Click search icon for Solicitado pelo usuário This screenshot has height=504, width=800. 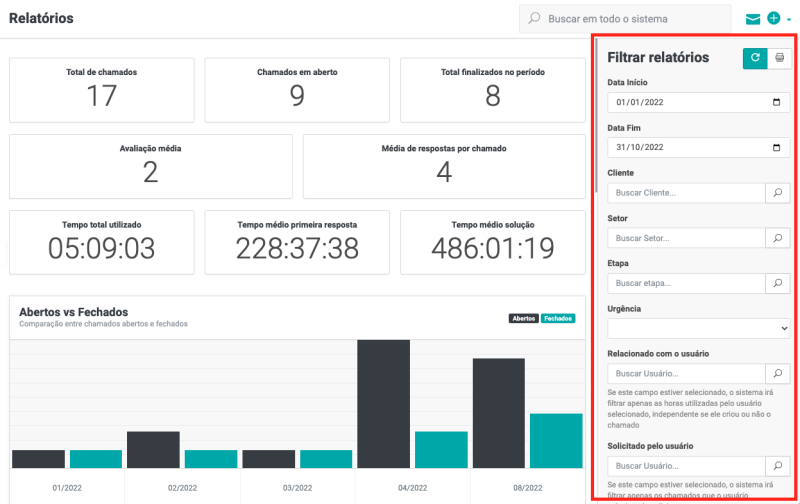[x=777, y=466]
